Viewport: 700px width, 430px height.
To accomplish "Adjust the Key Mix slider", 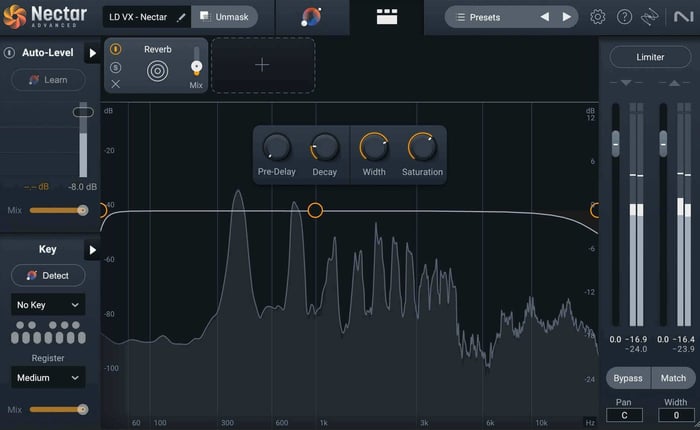I will tap(59, 409).
